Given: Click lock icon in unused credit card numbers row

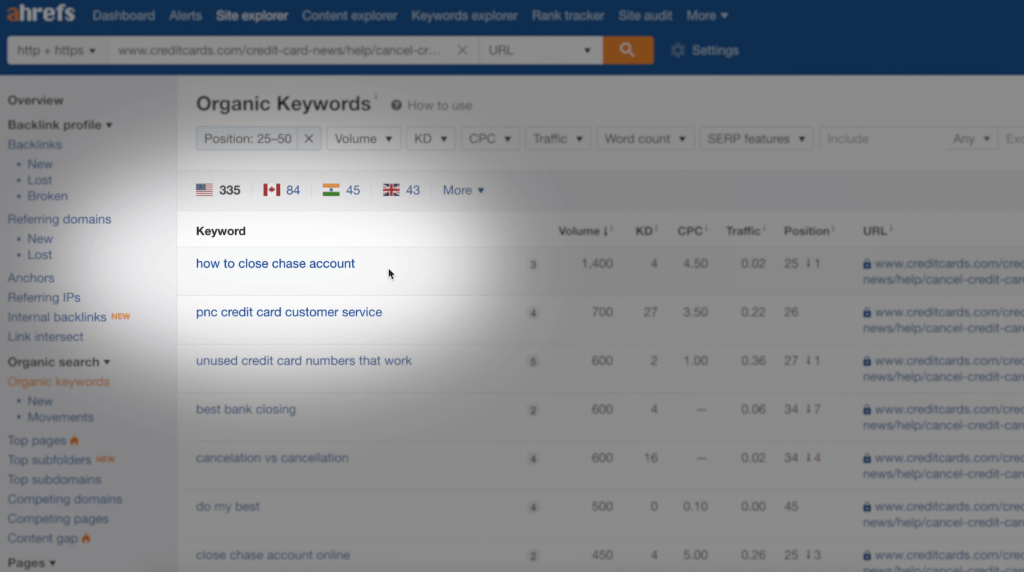Looking at the screenshot, I should point(867,361).
